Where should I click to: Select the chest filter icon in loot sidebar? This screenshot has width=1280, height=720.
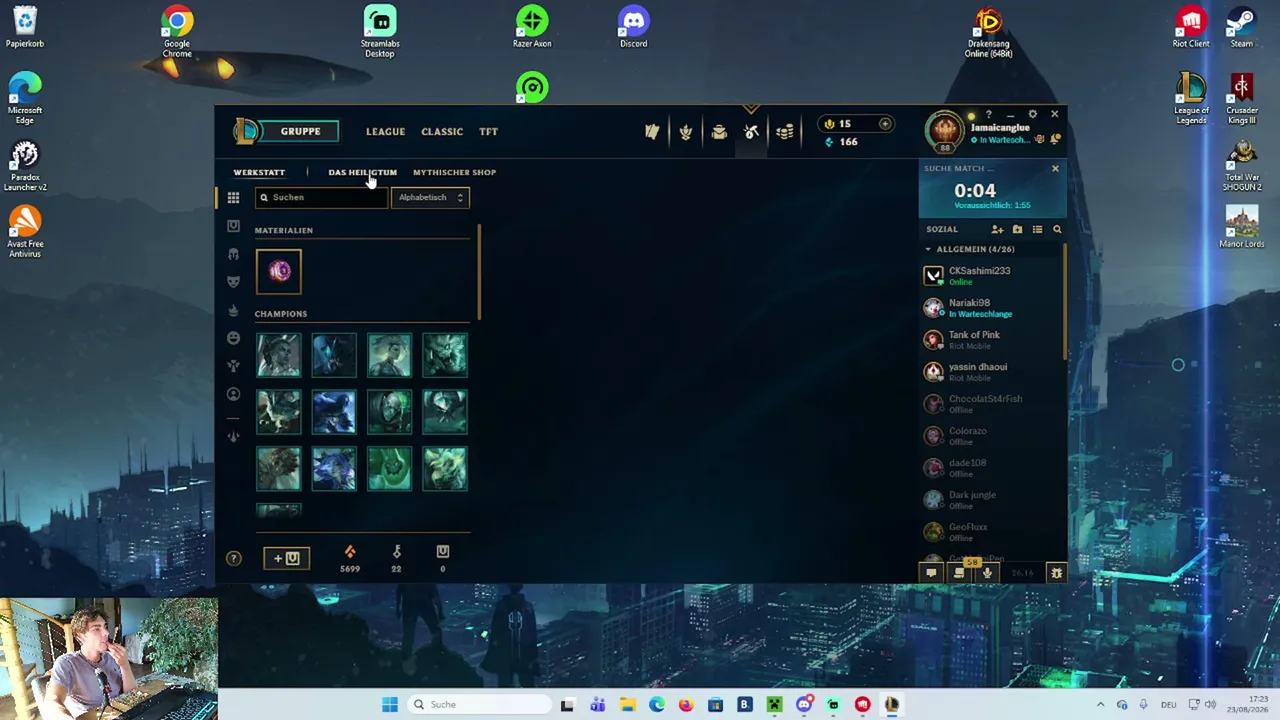tap(233, 226)
